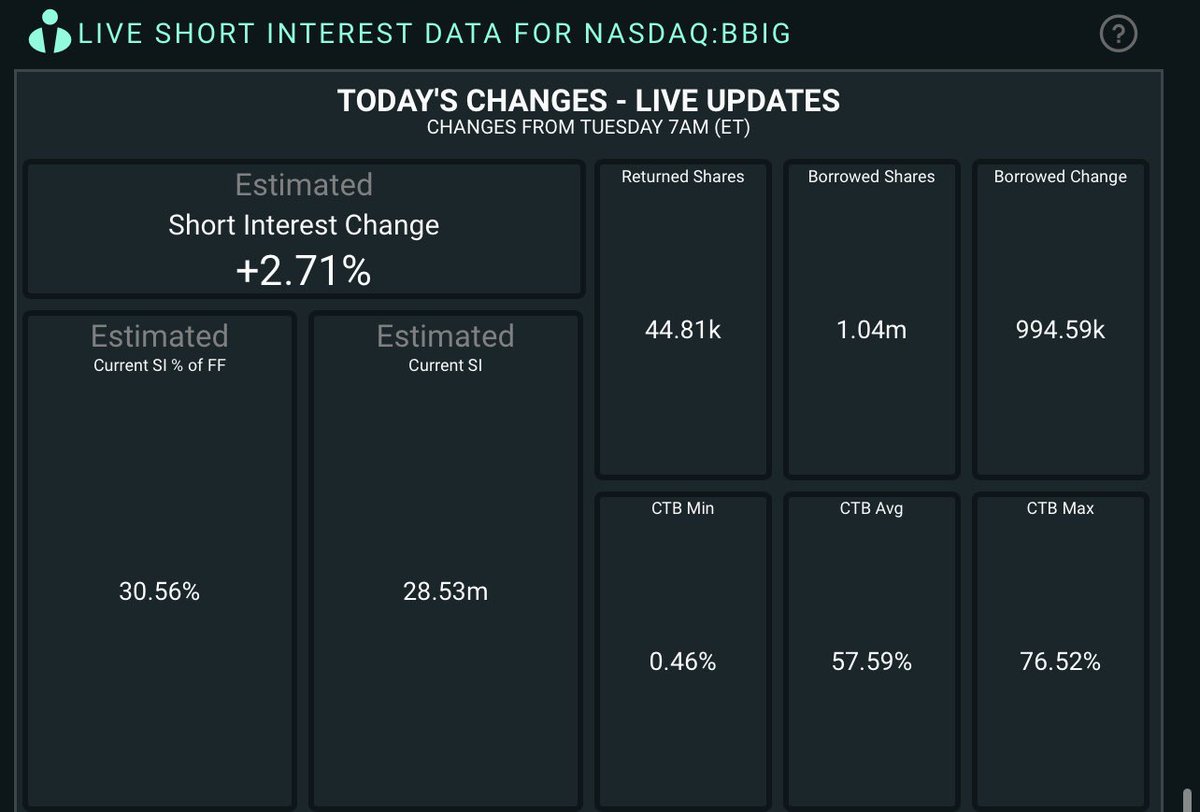Click the Today's Changes - Live Updates heading
This screenshot has width=1200, height=812.
tap(588, 101)
